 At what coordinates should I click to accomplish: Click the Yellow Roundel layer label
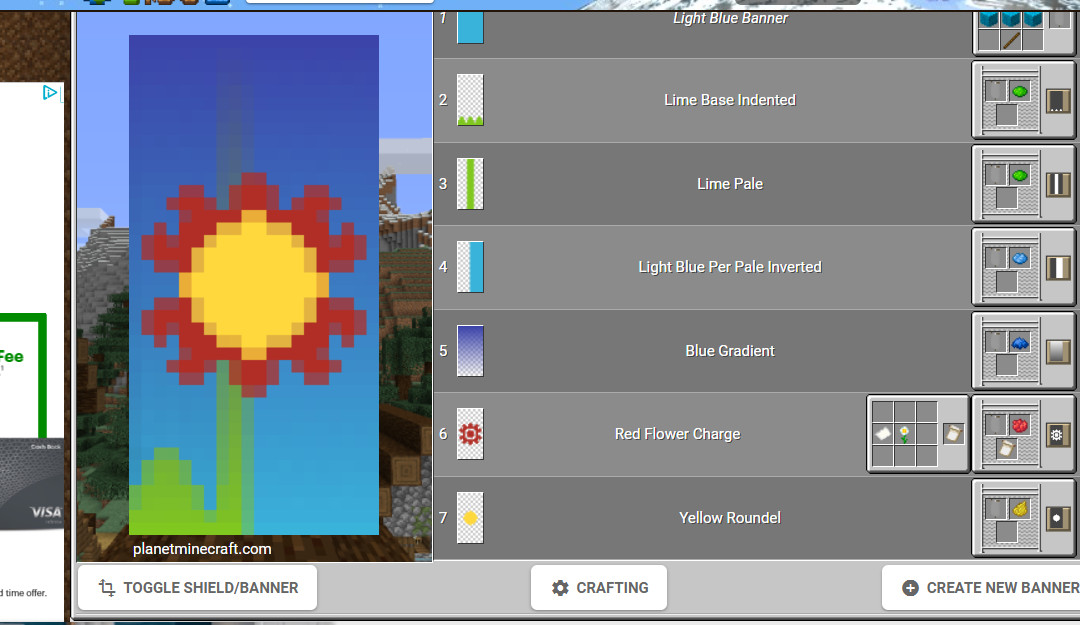(730, 518)
